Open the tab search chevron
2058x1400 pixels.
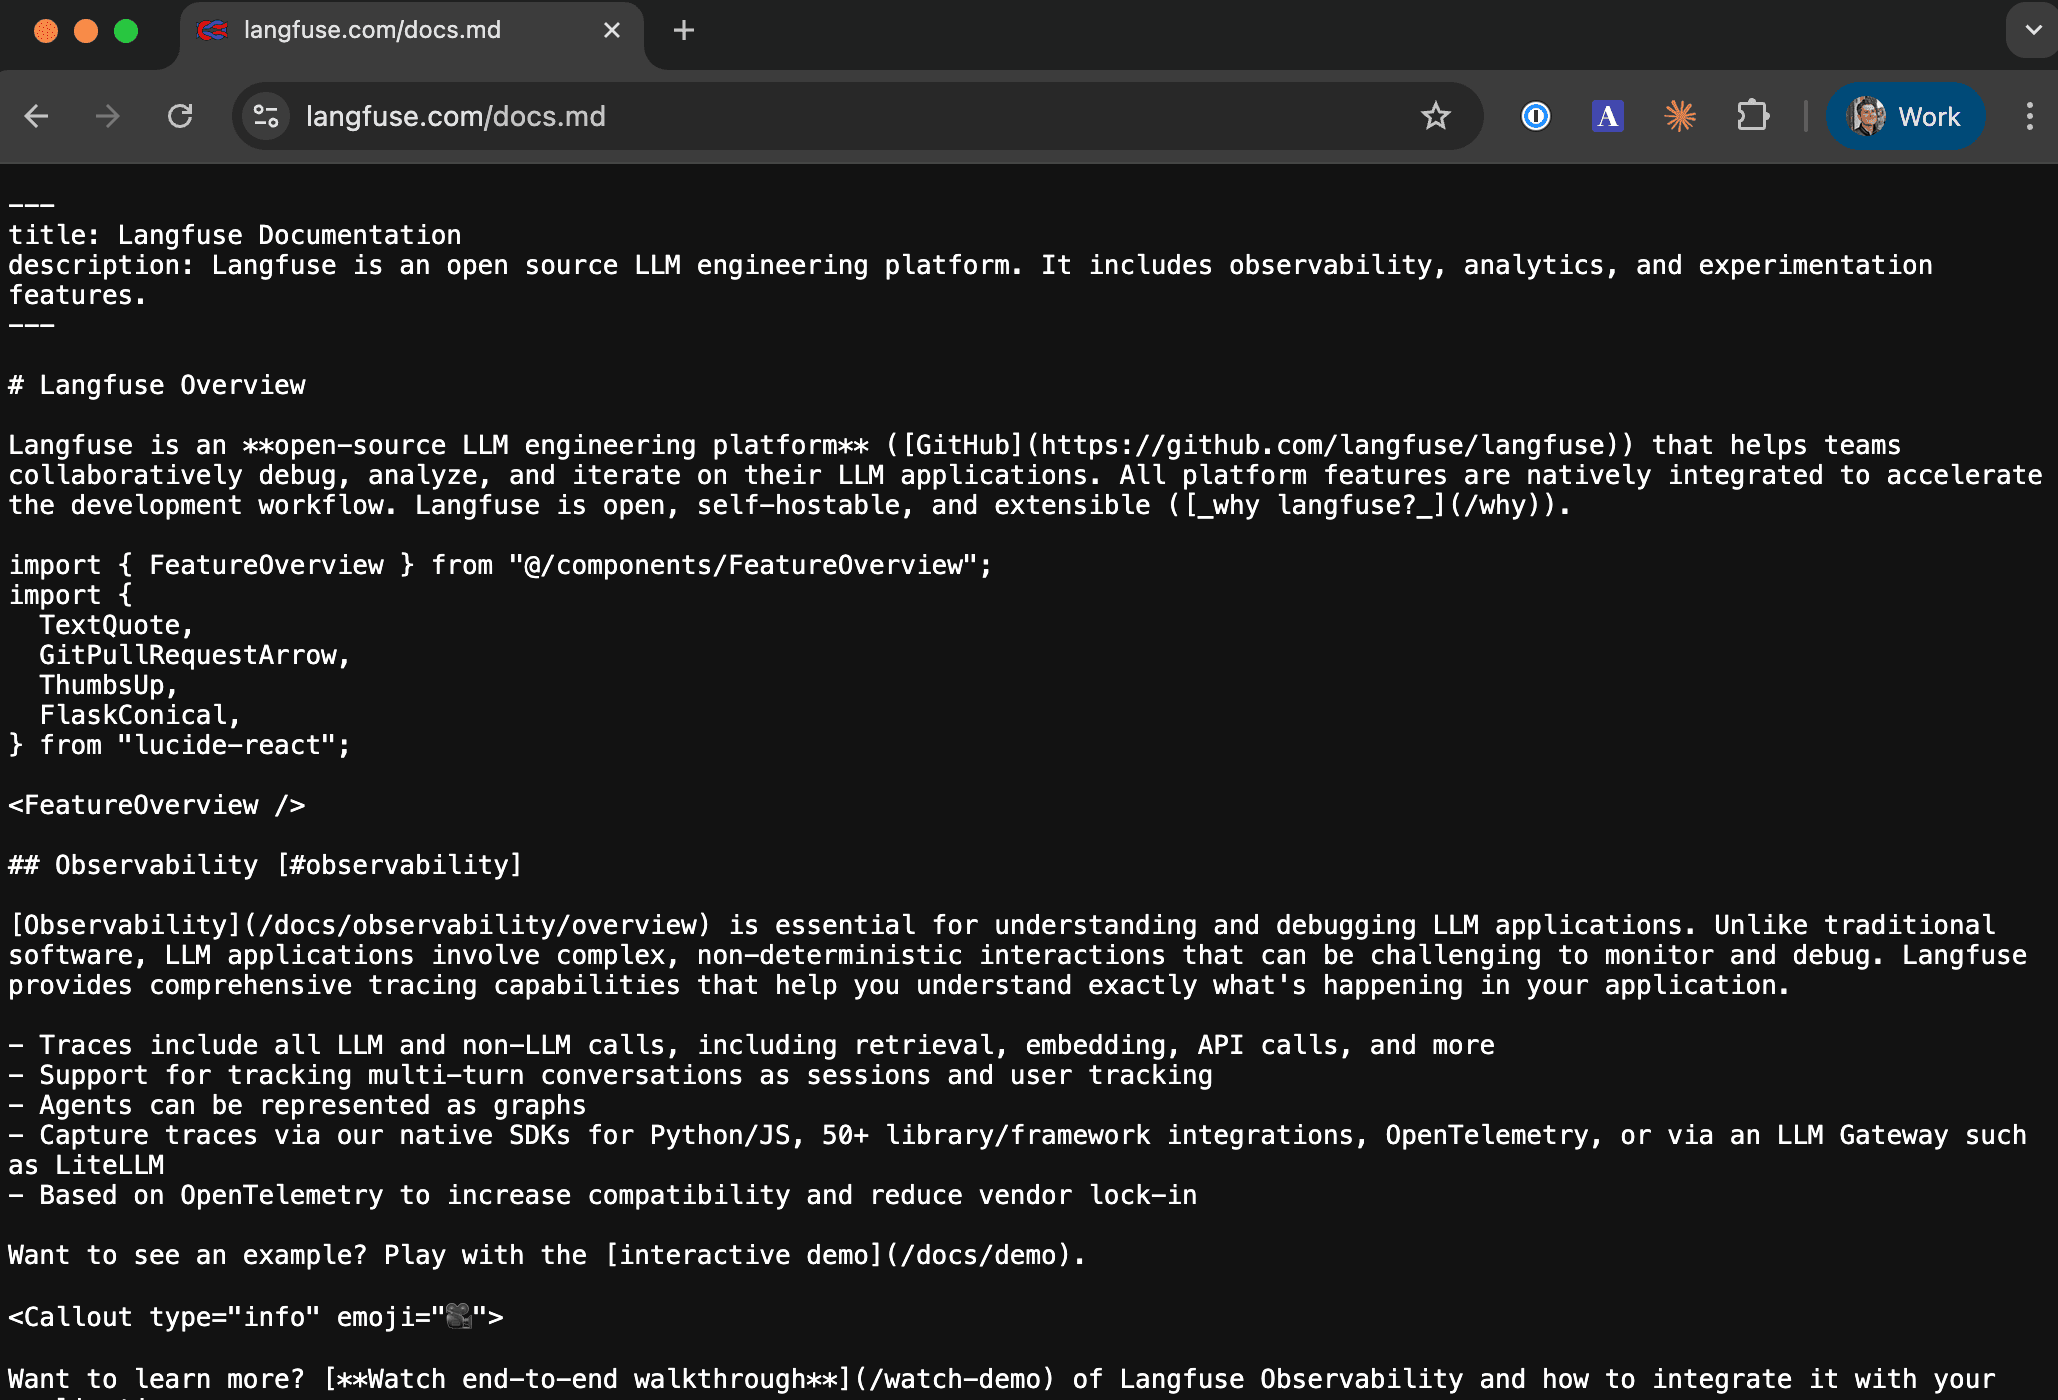2032,30
